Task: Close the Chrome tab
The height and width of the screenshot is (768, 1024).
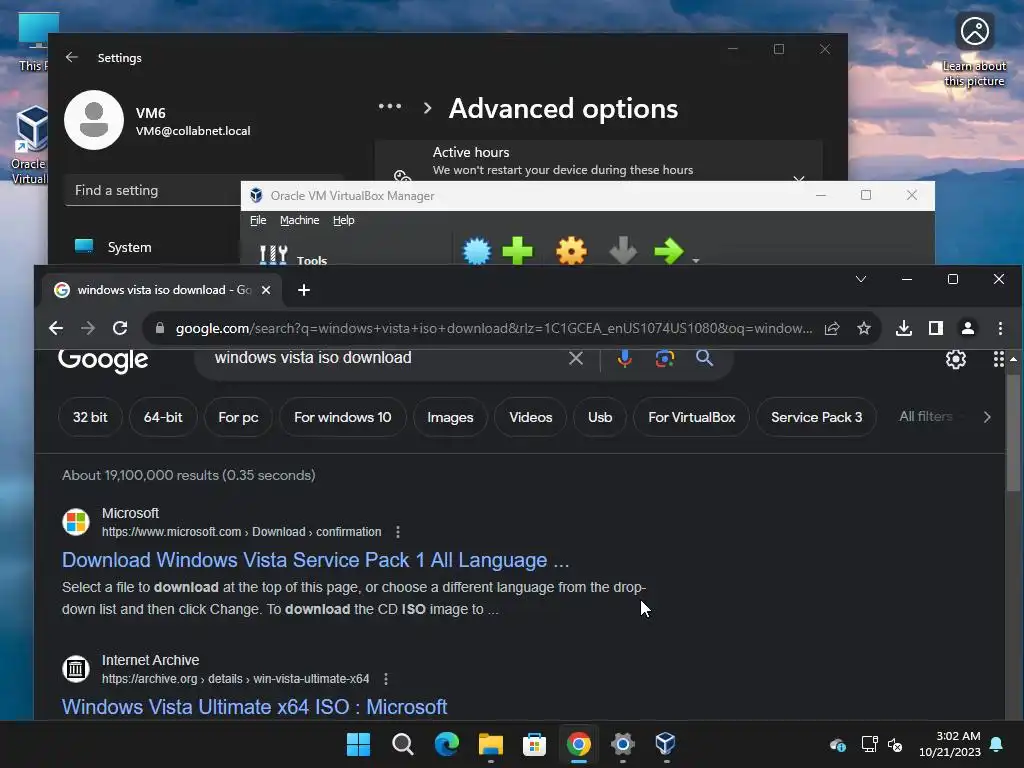Action: coord(266,289)
